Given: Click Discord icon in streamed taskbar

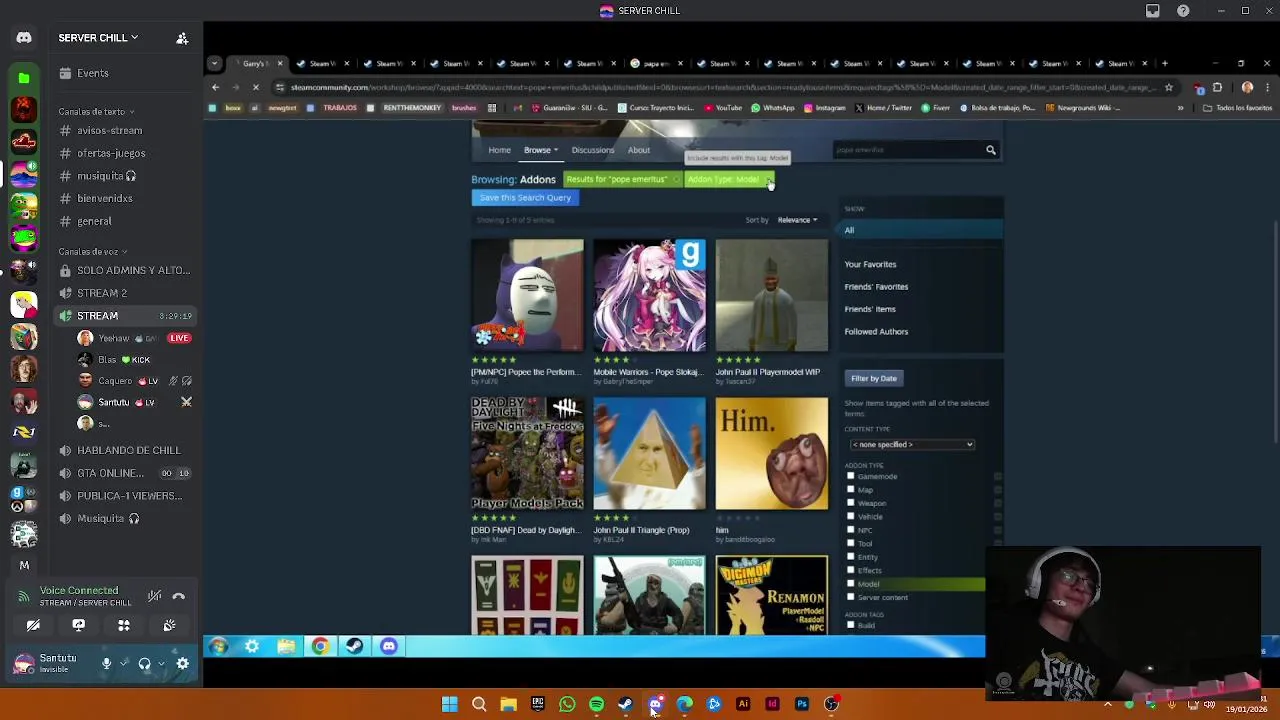Looking at the screenshot, I should 388,646.
